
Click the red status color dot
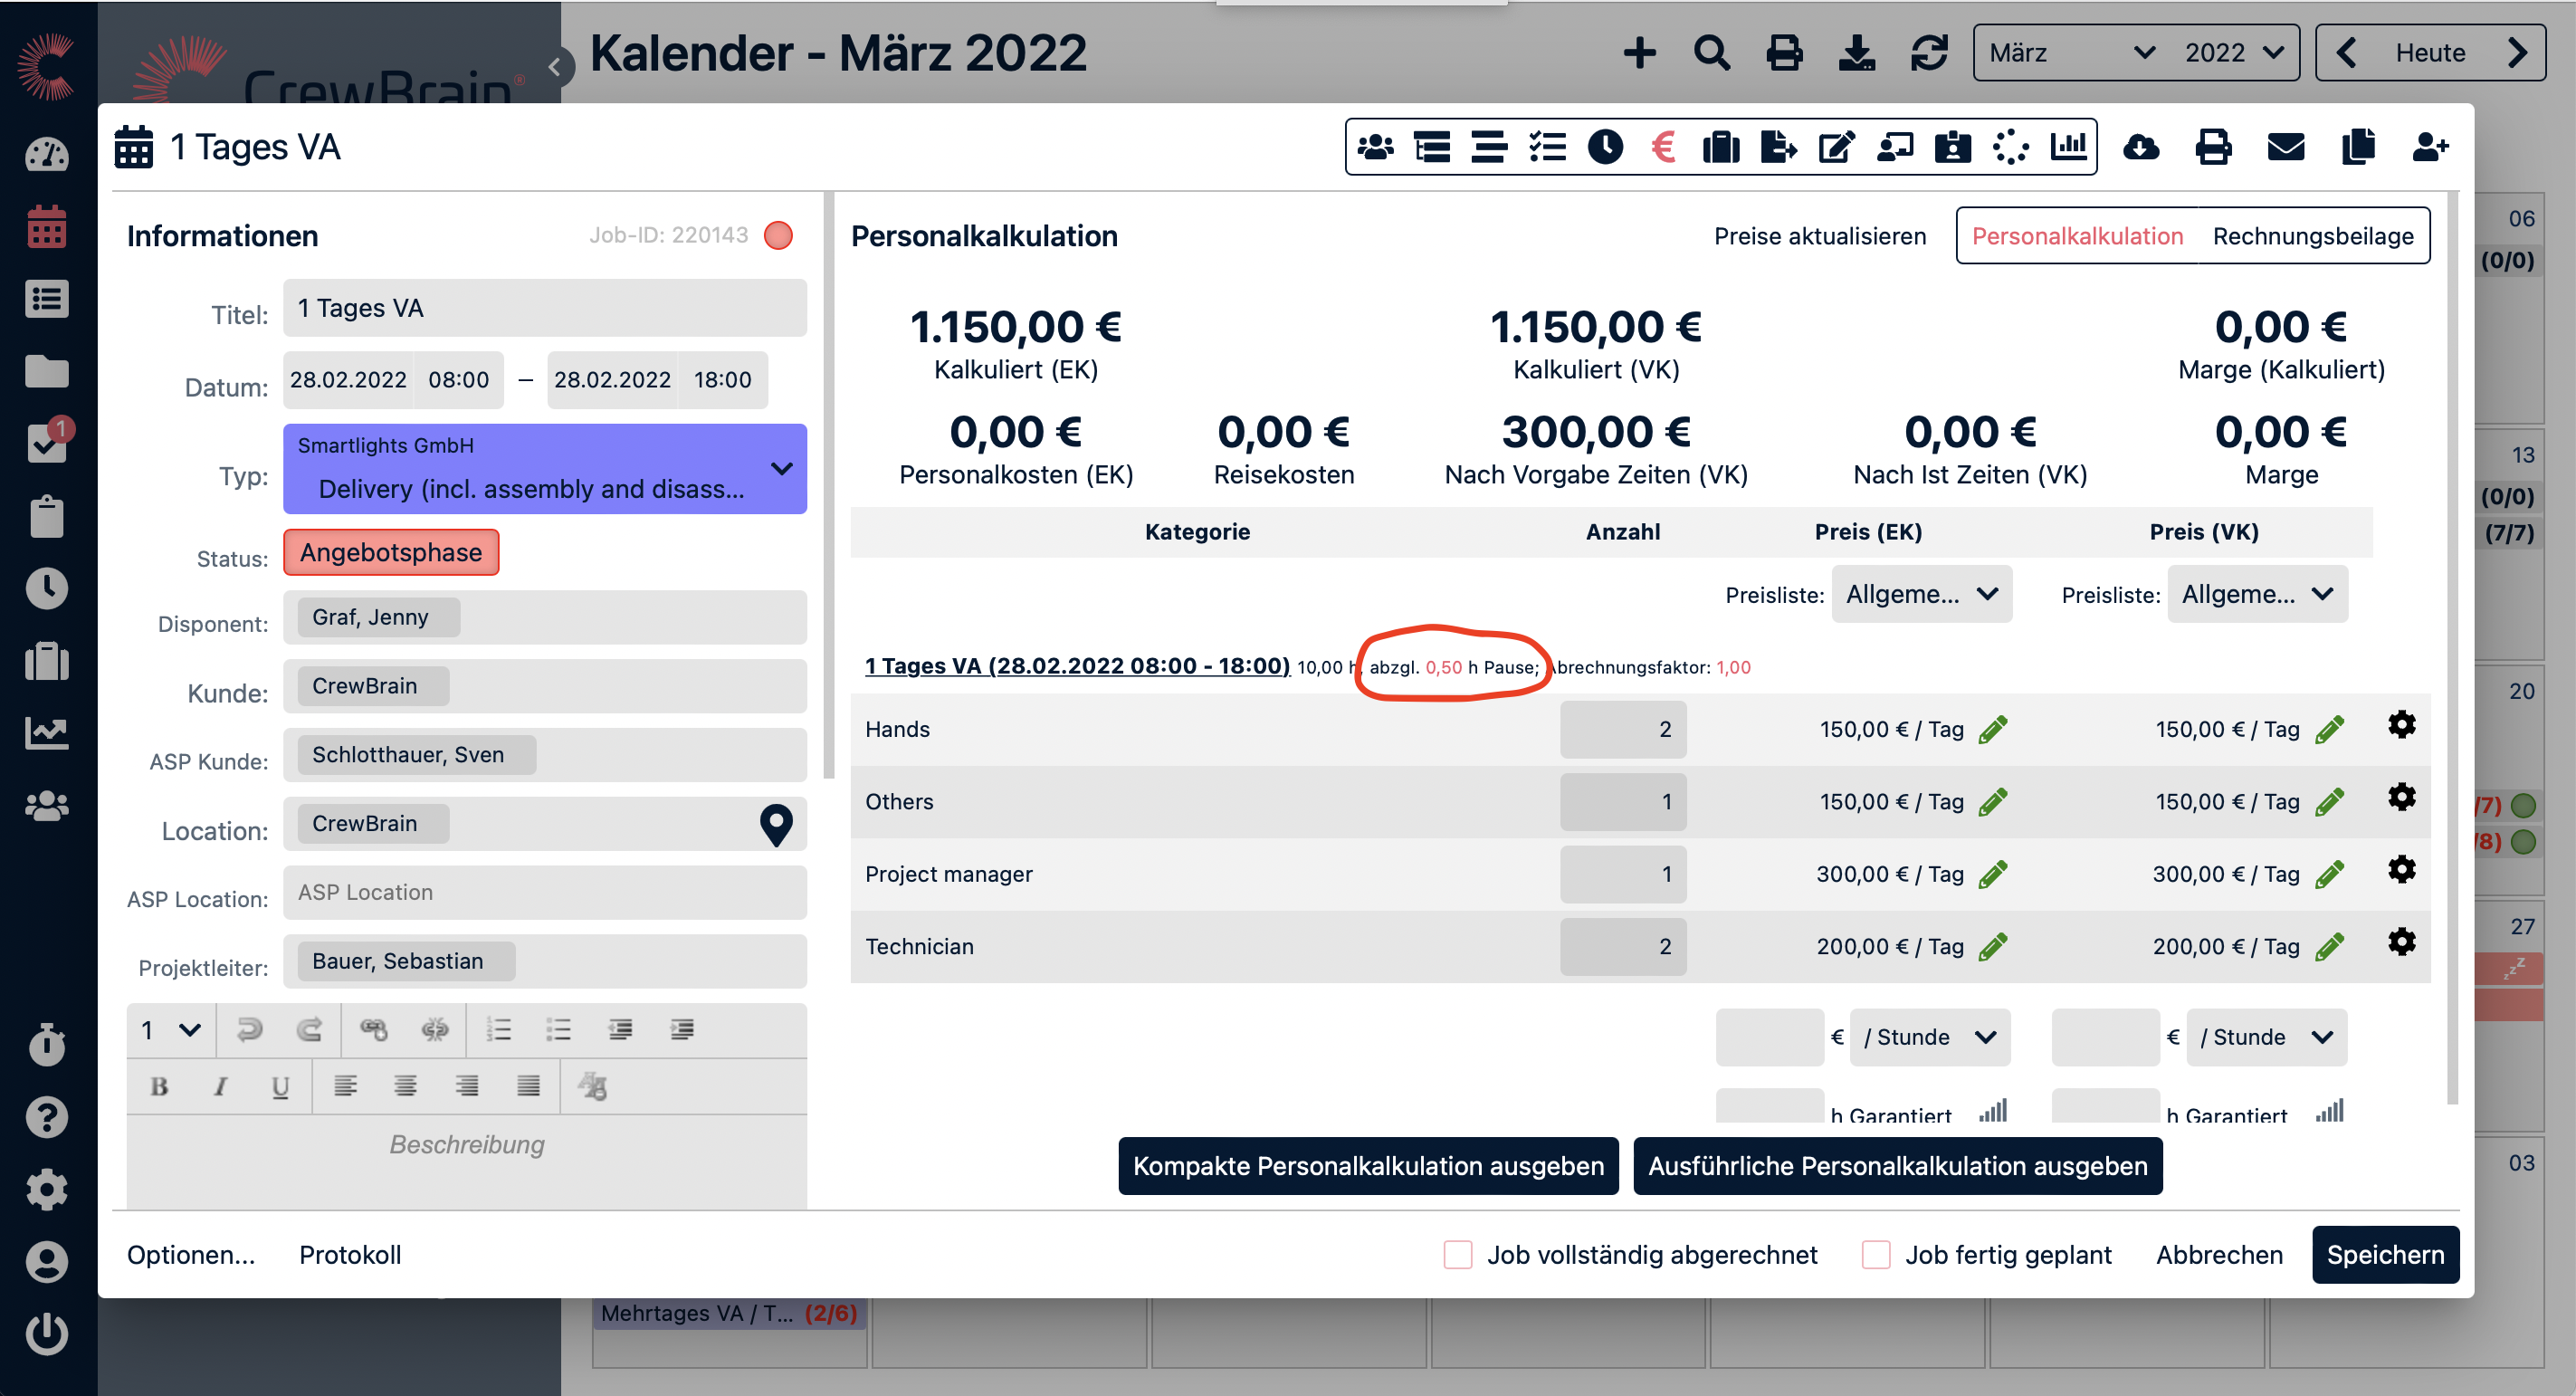(x=778, y=235)
